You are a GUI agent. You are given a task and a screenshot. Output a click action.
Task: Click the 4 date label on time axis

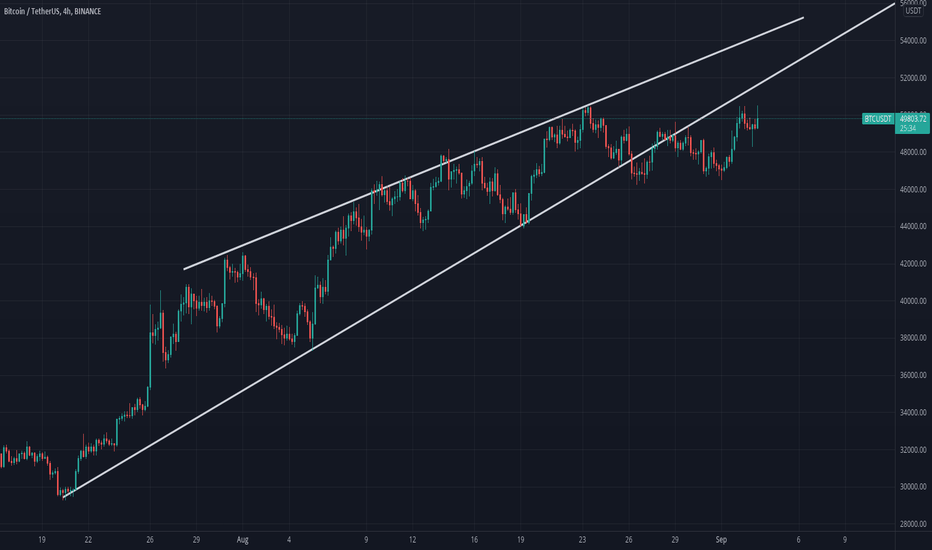[x=289, y=540]
